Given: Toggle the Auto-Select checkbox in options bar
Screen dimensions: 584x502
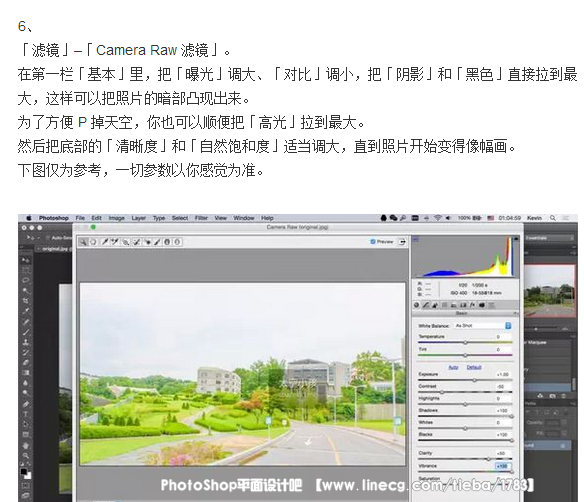Looking at the screenshot, I should (47, 238).
